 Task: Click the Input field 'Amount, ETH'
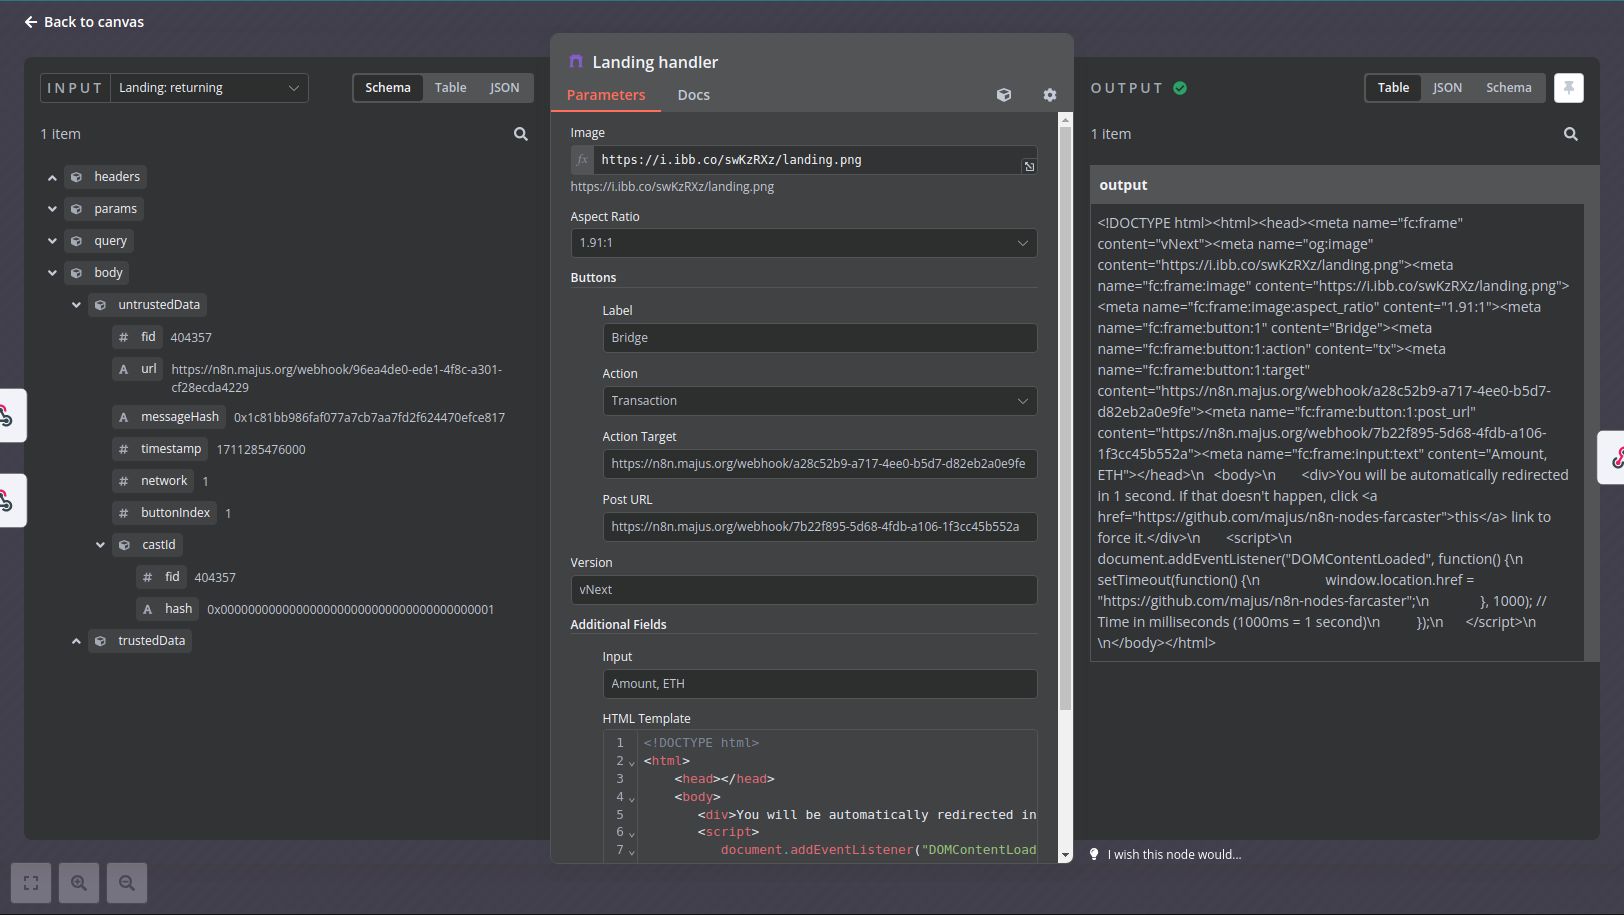(820, 684)
